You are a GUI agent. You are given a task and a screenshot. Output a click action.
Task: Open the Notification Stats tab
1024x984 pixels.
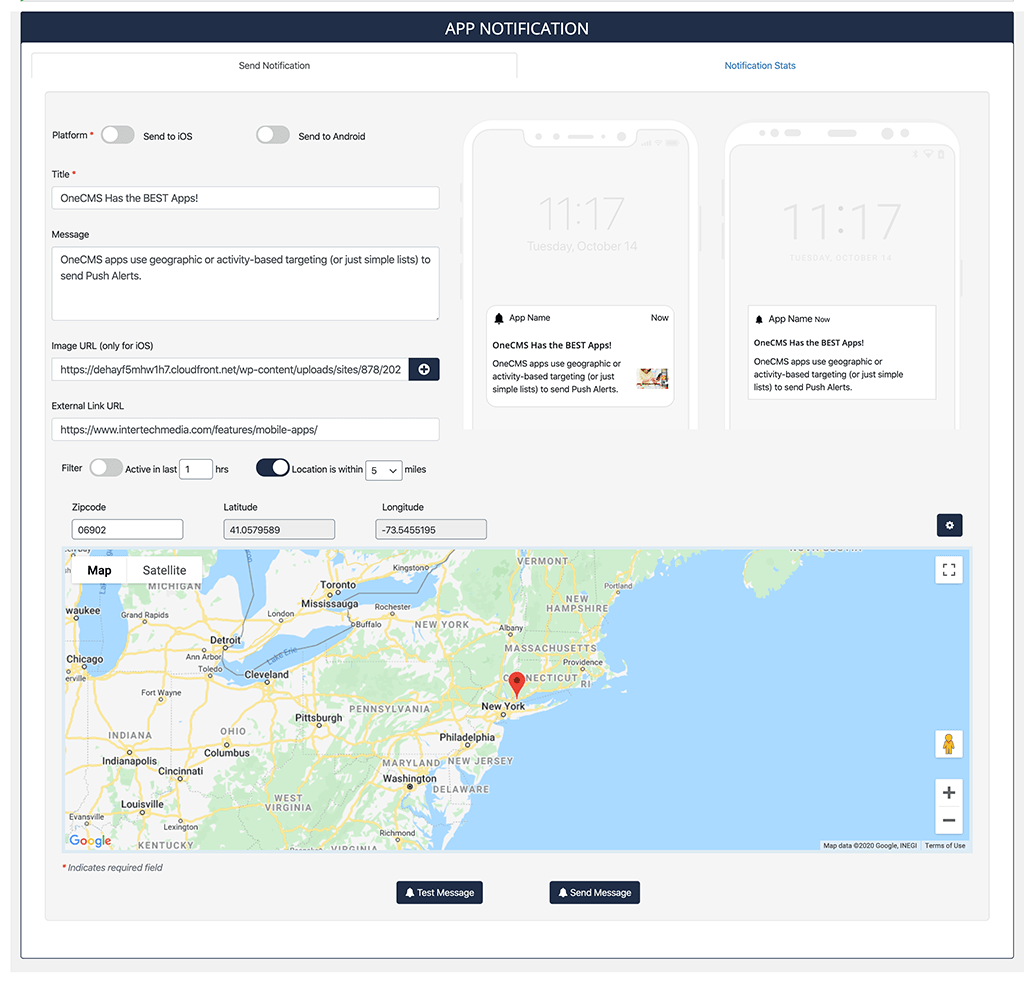click(760, 65)
